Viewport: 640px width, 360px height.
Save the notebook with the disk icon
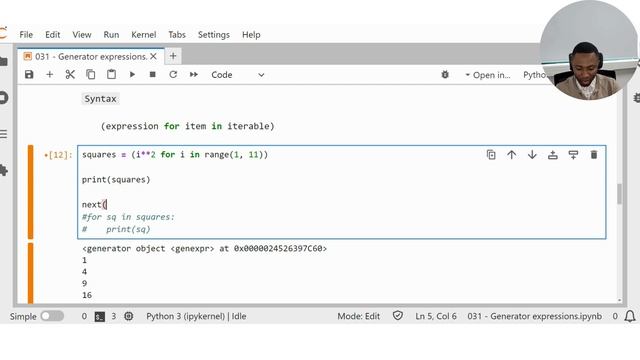tap(29, 75)
